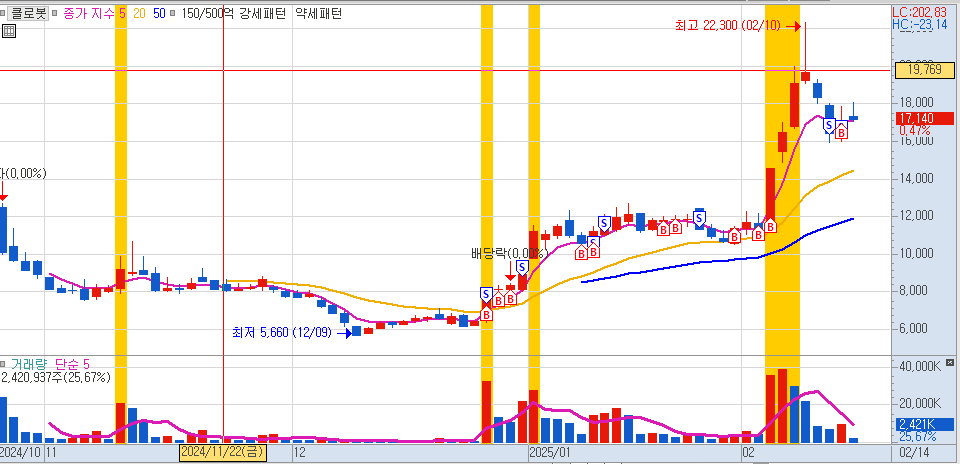
Task: Click the 02/14 date axis label
Action: [913, 453]
